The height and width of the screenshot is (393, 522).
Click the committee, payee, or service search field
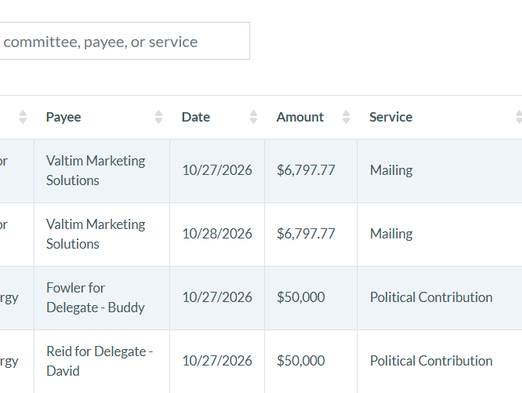pyautogui.click(x=124, y=41)
